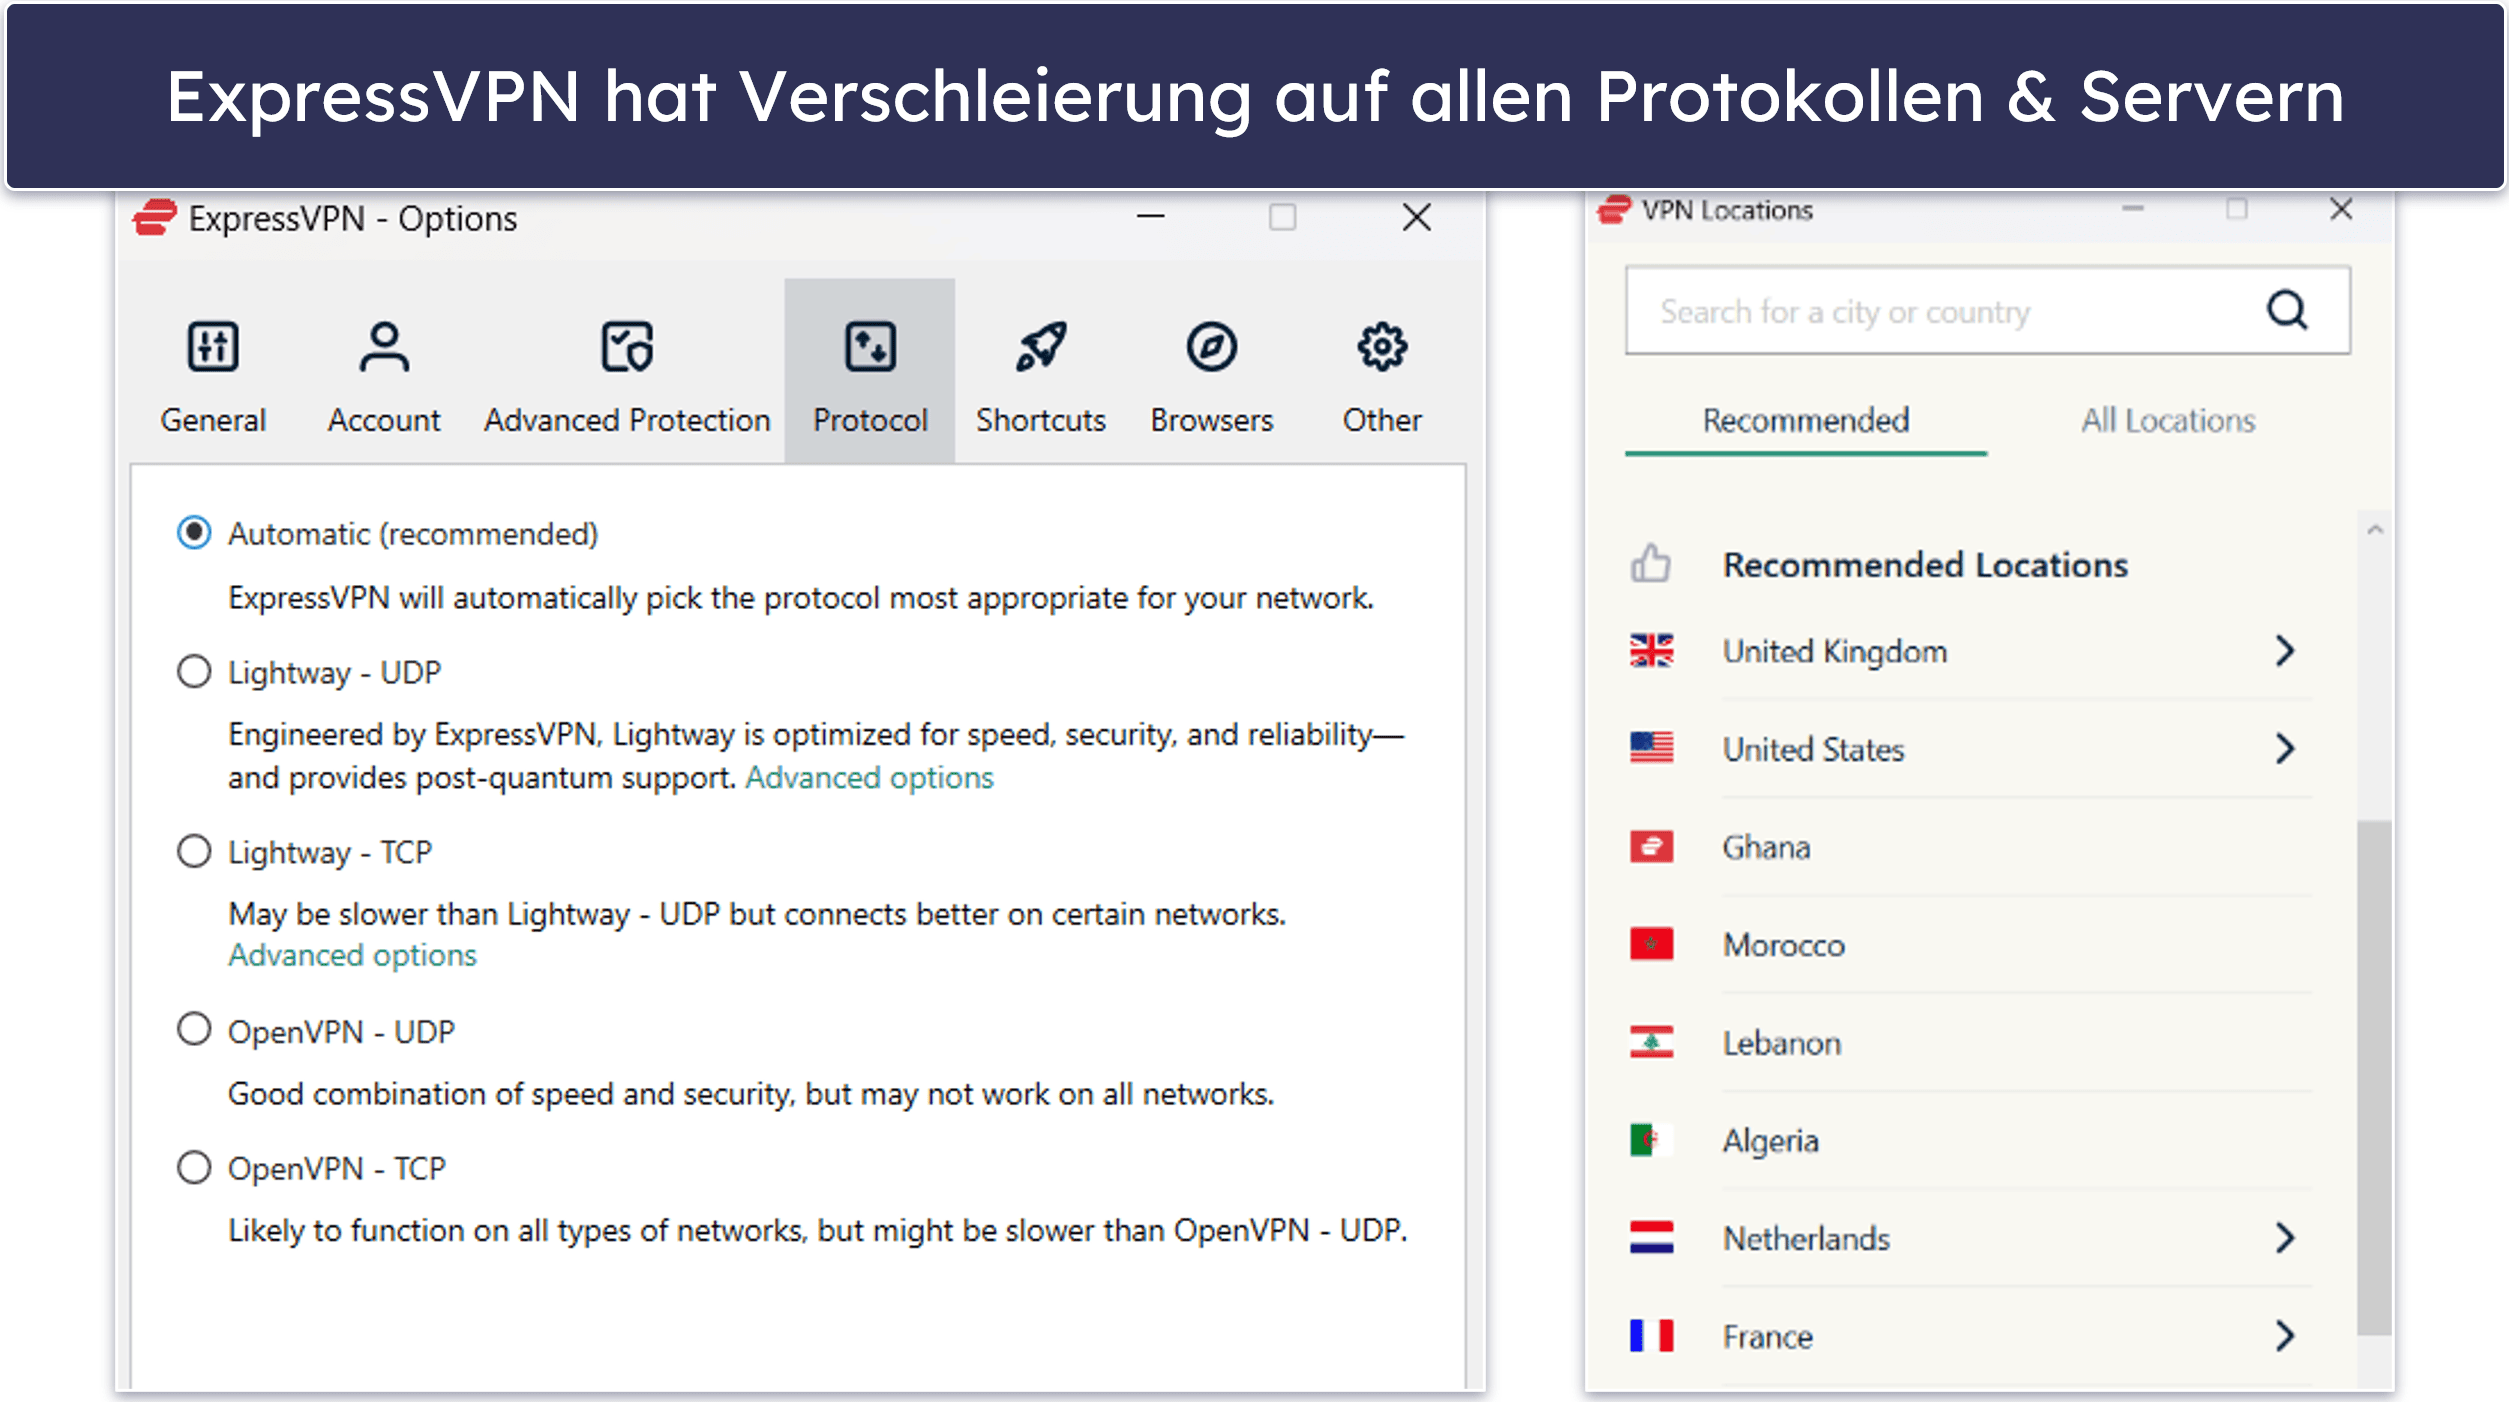The width and height of the screenshot is (2509, 1402).
Task: Click the ExpressVPN logo in Options title bar
Action: tap(155, 218)
